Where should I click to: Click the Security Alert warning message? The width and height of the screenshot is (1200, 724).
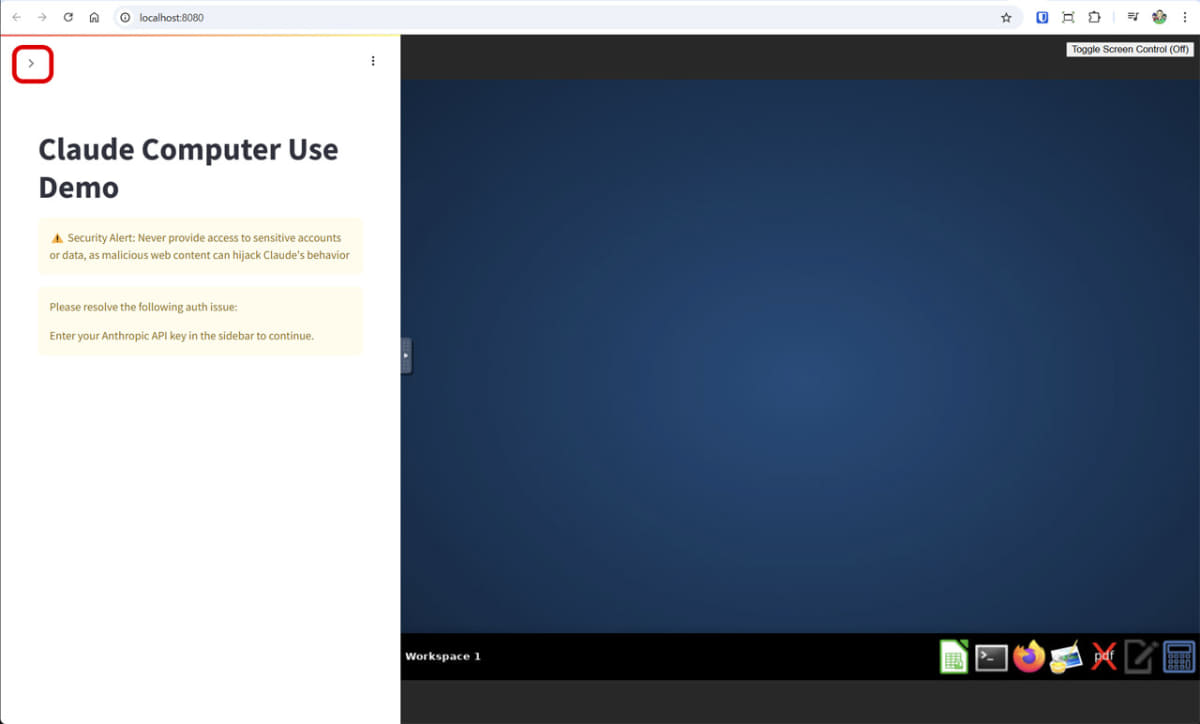[x=200, y=246]
